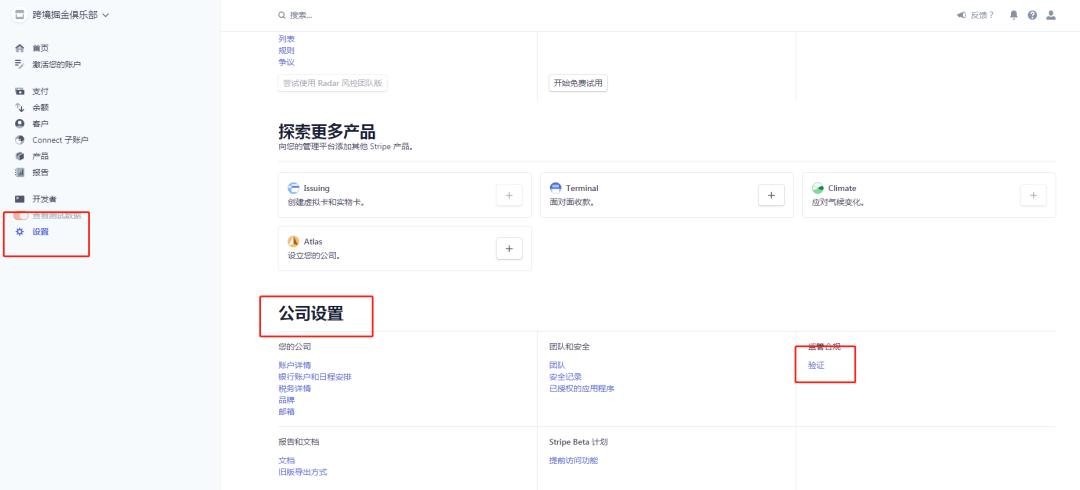
Task: Click the 尝试使用 Radar 风控团队版 button
Action: click(x=333, y=83)
